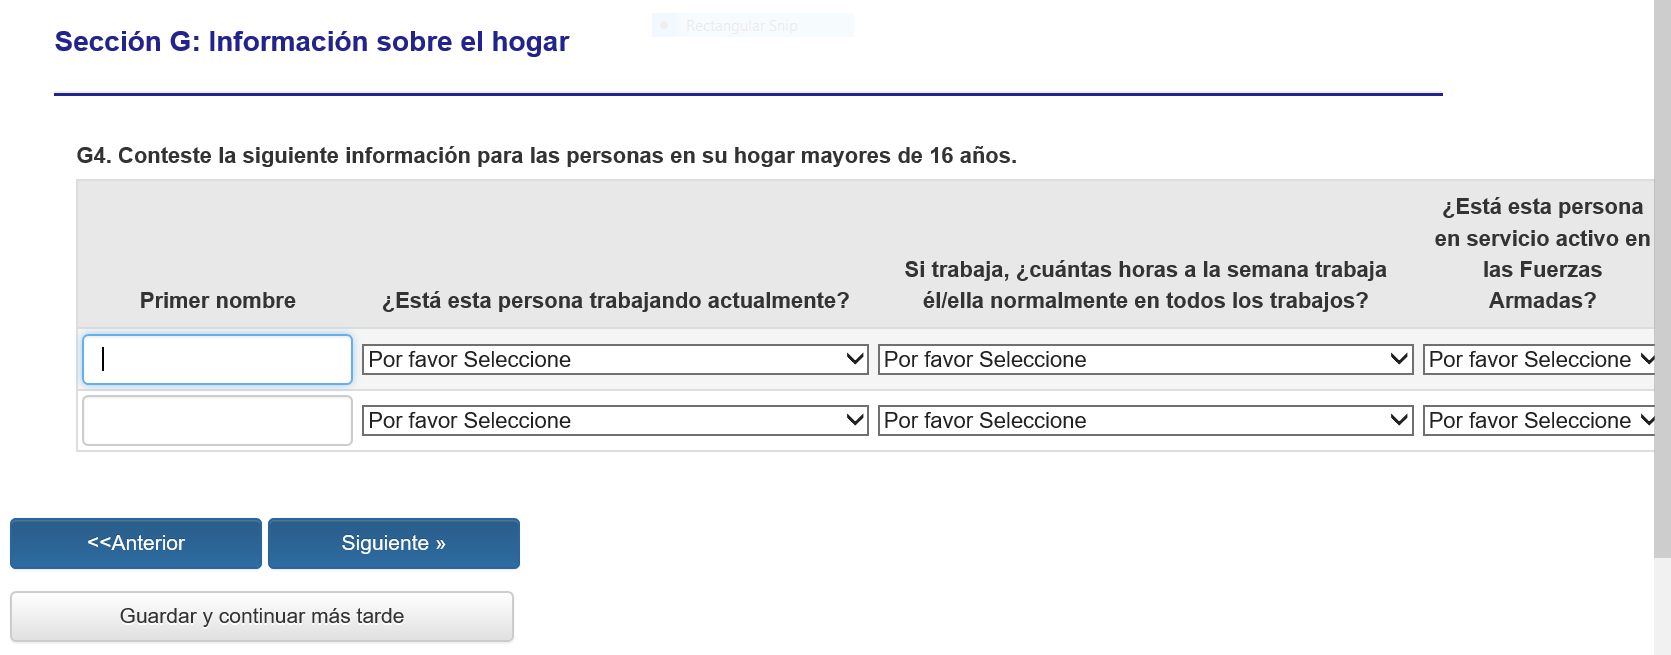Click the 'Primer nombre' column header
The image size is (1671, 655).
217,300
